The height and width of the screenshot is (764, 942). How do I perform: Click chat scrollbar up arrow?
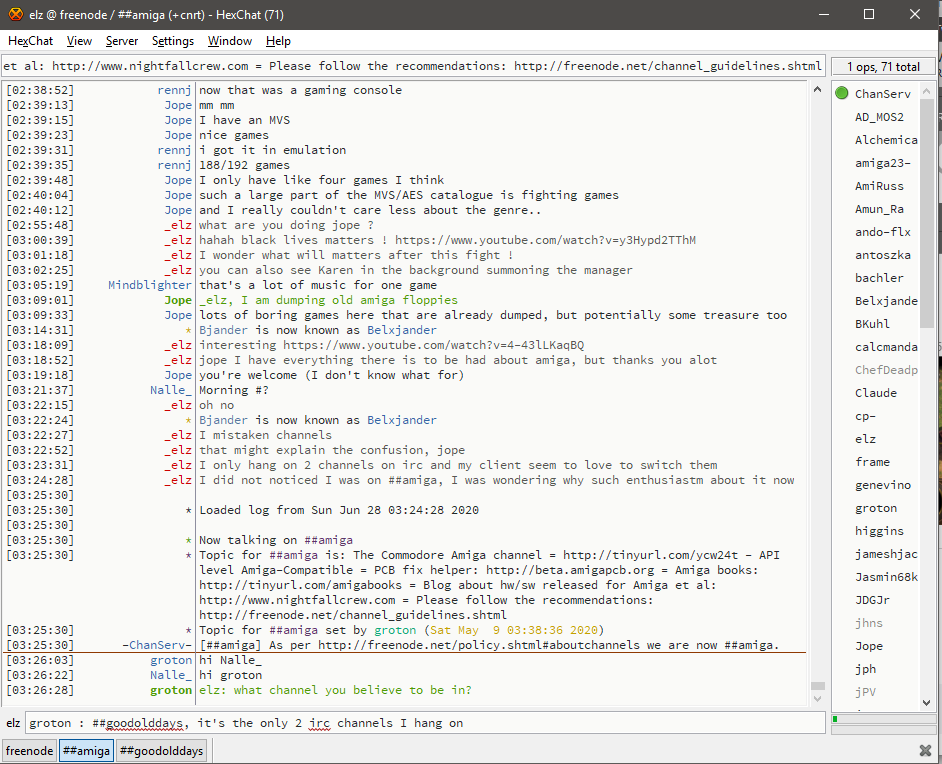point(817,89)
